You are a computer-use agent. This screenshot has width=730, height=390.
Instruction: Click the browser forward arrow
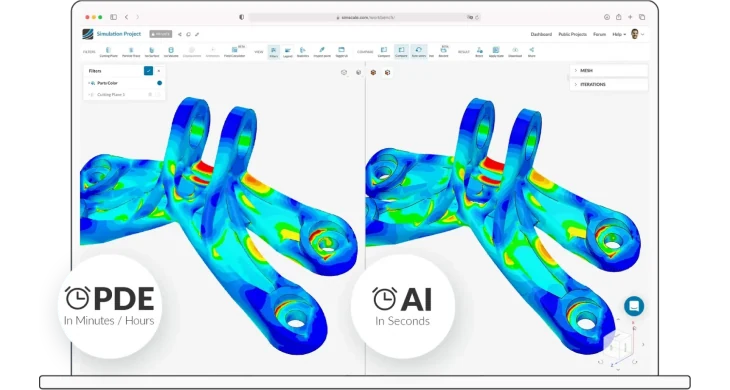[x=137, y=17]
